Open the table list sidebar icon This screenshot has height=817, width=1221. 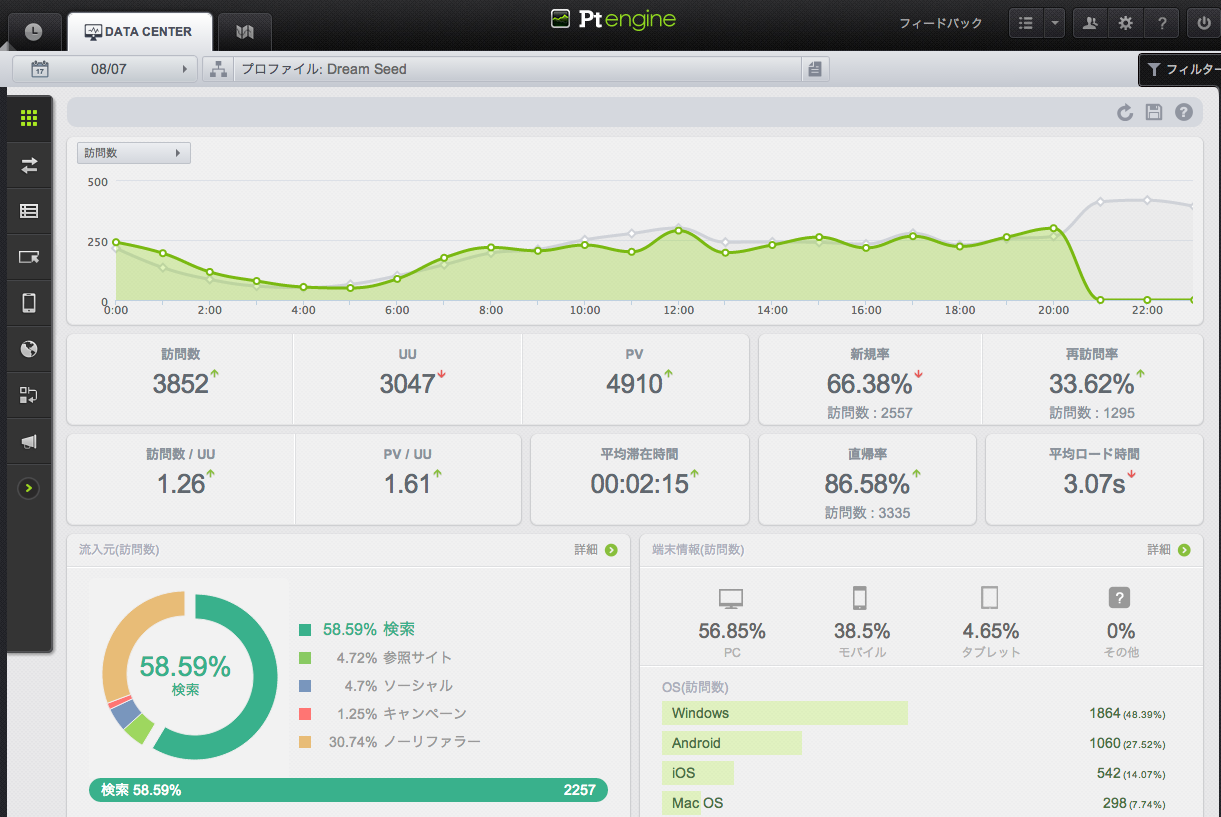(x=29, y=211)
